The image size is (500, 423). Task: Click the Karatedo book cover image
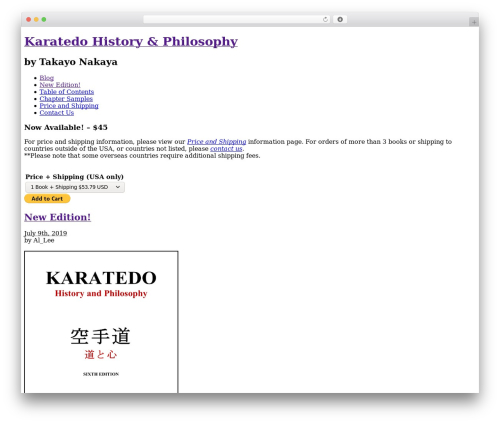tap(101, 322)
